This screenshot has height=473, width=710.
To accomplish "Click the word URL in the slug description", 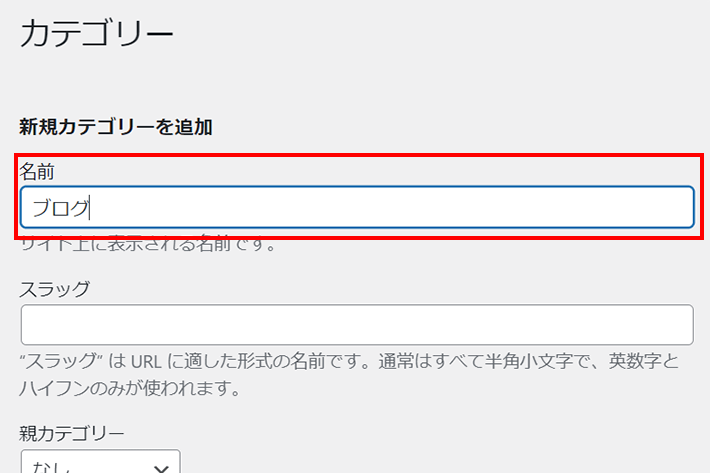I will tap(146, 362).
